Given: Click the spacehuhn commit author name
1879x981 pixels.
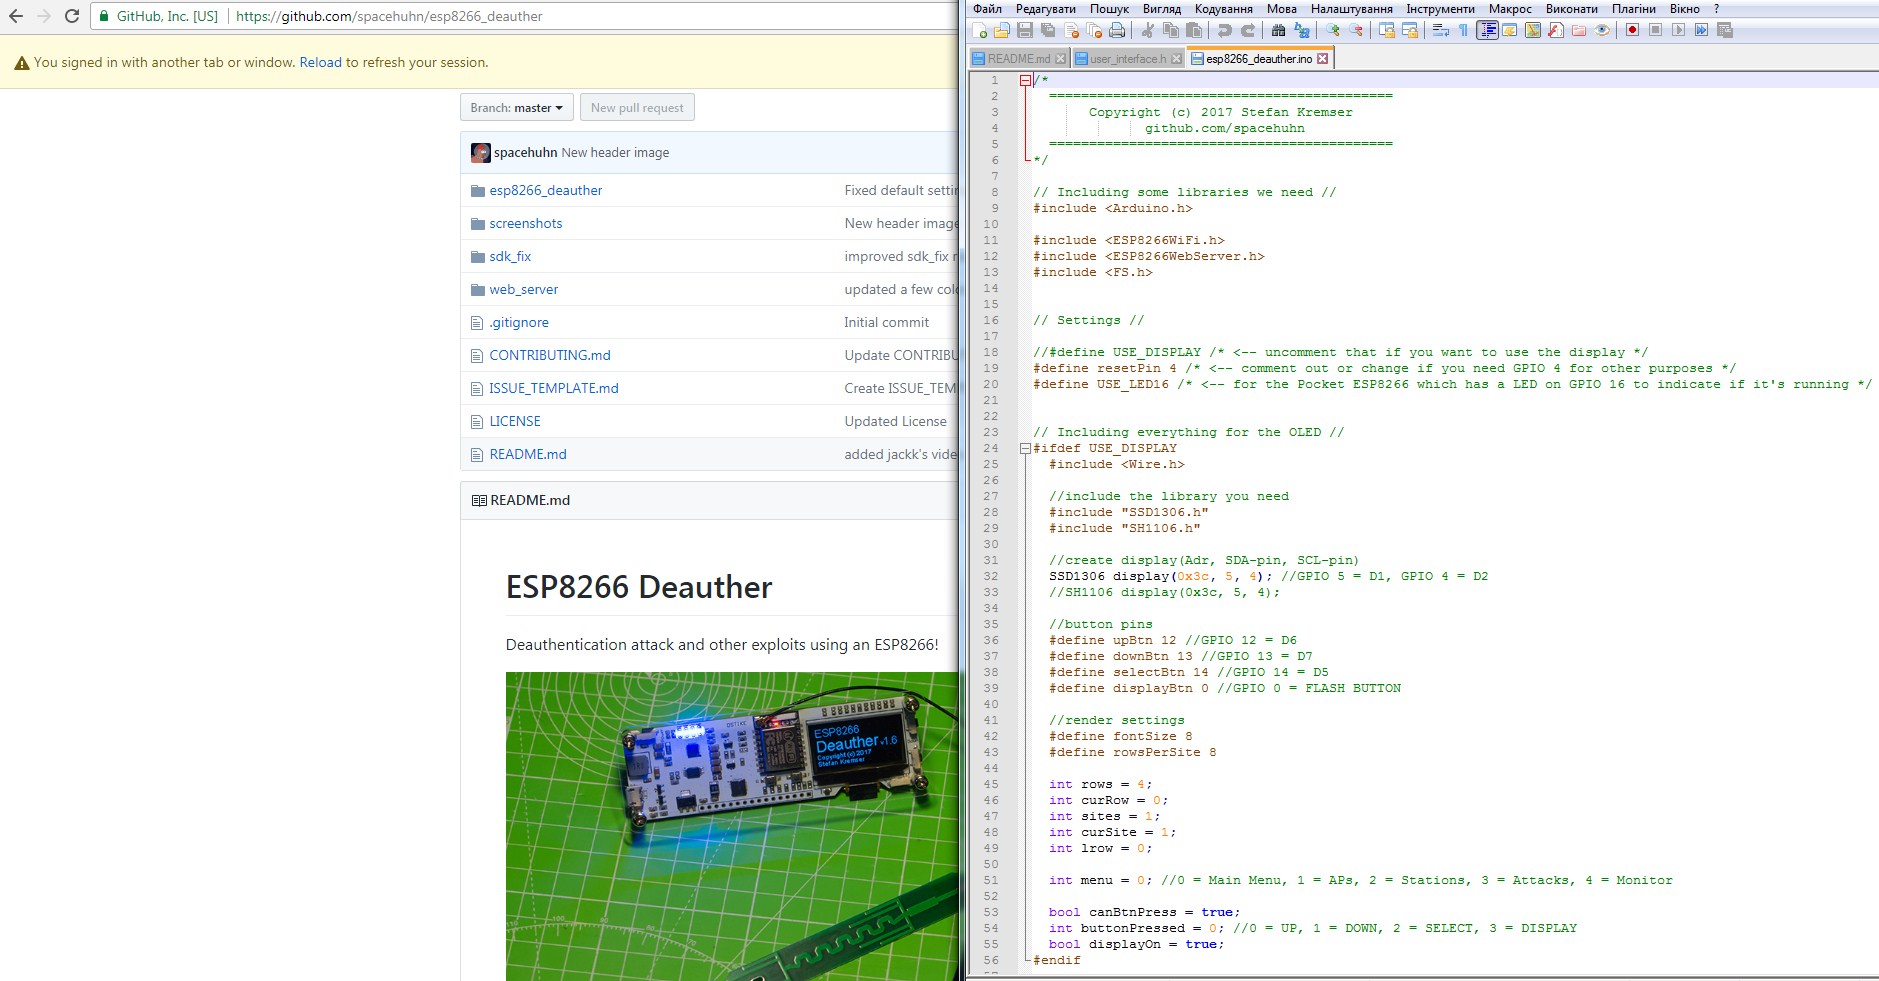Looking at the screenshot, I should point(525,152).
